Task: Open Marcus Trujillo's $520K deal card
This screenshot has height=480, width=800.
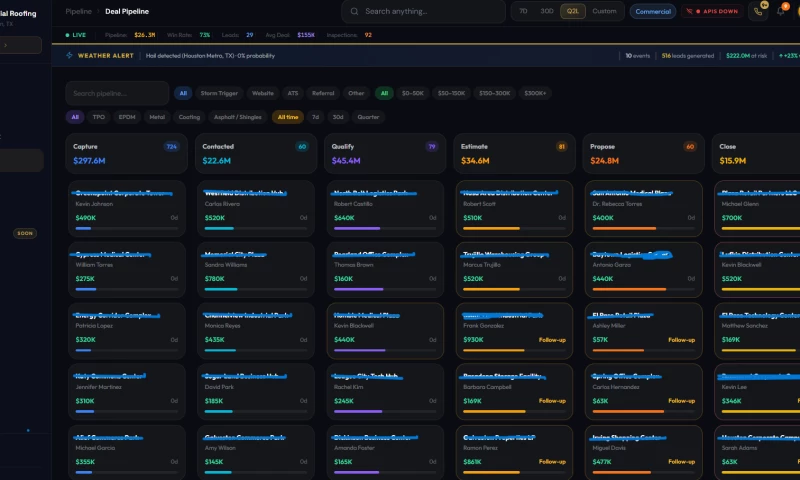Action: tap(514, 269)
